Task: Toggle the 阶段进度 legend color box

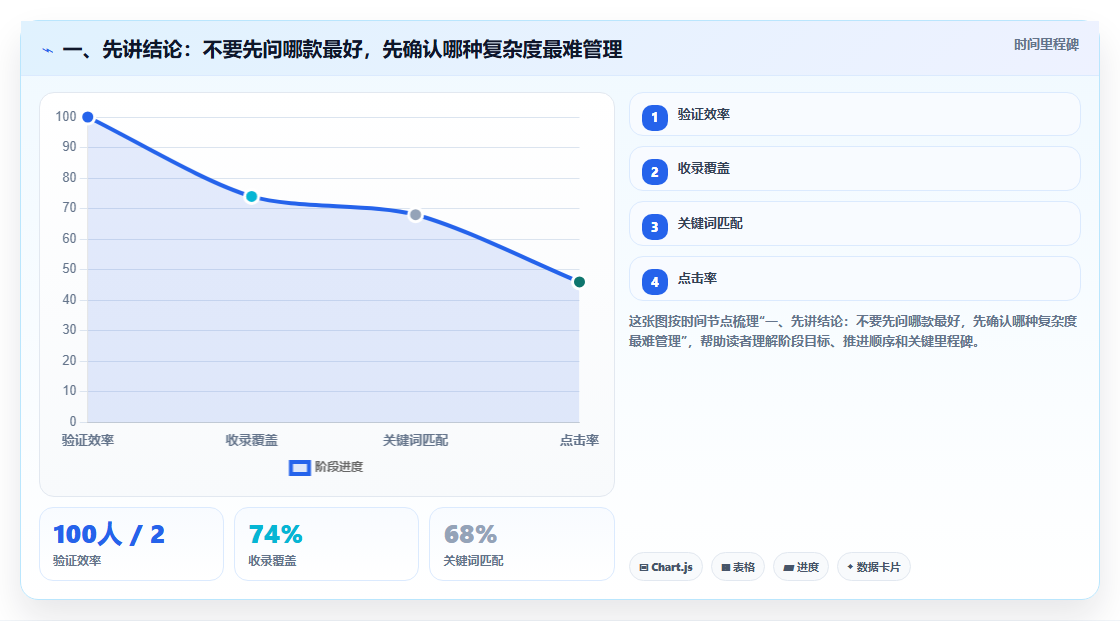Action: [299, 468]
